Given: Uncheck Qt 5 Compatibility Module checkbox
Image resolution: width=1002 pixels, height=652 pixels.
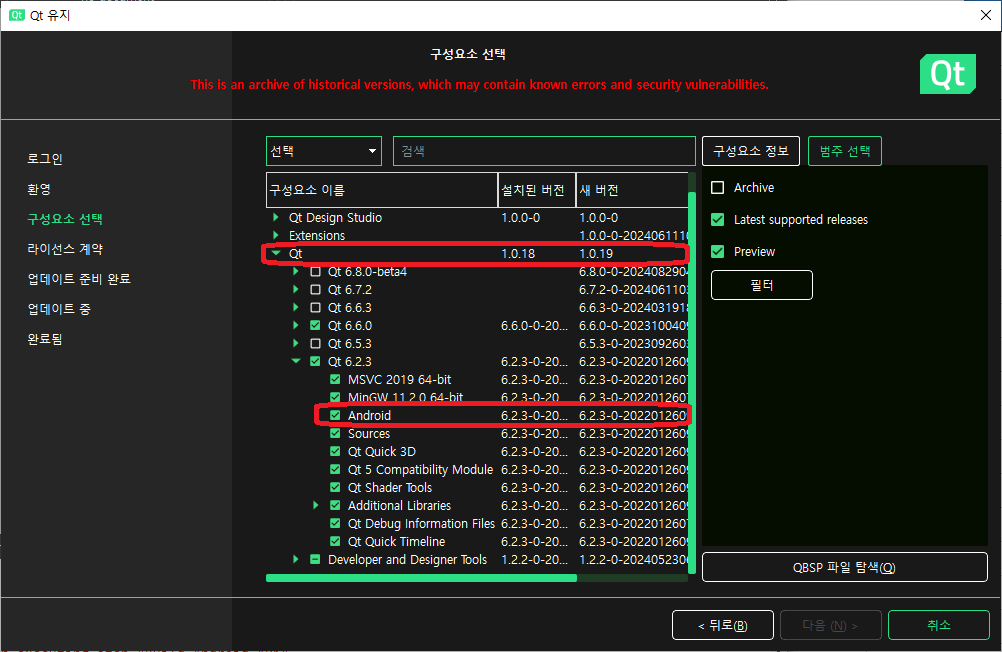Looking at the screenshot, I should pyautogui.click(x=335, y=469).
